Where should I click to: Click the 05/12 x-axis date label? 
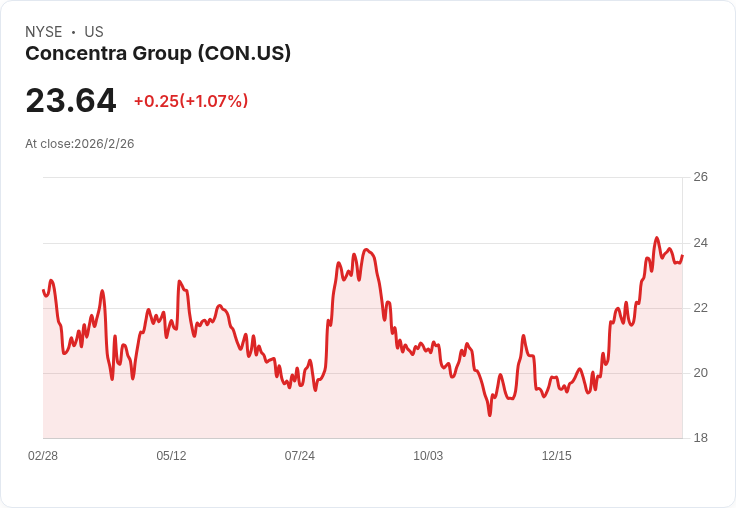coord(171,455)
